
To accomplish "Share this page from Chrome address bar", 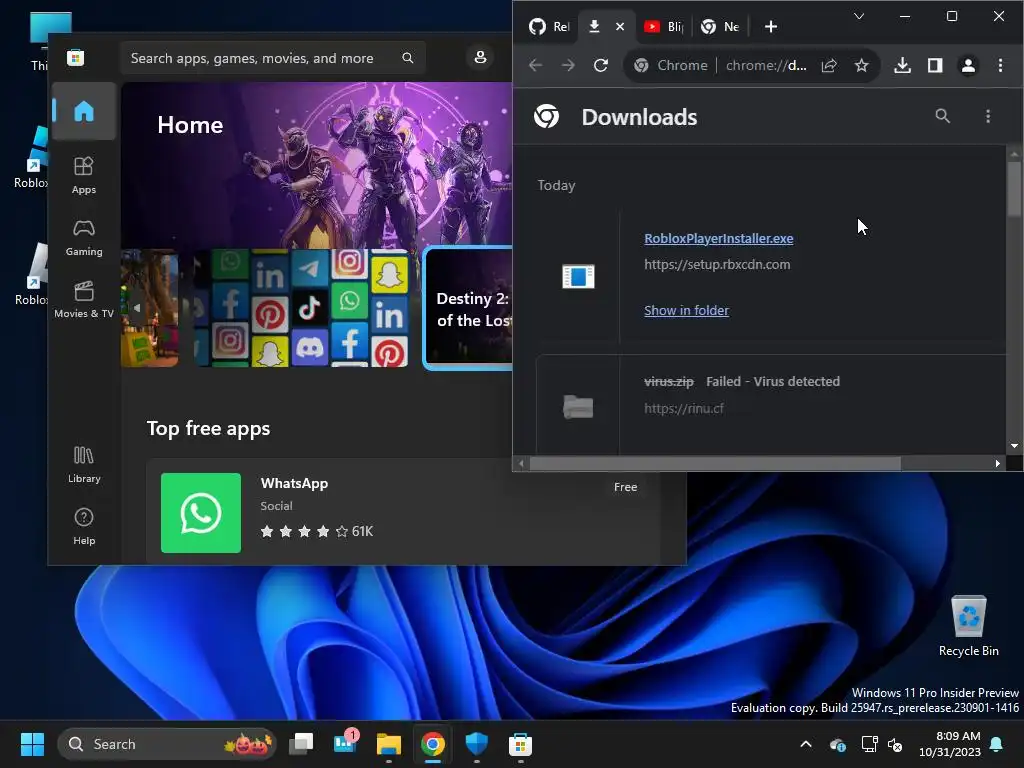I will pyautogui.click(x=829, y=65).
